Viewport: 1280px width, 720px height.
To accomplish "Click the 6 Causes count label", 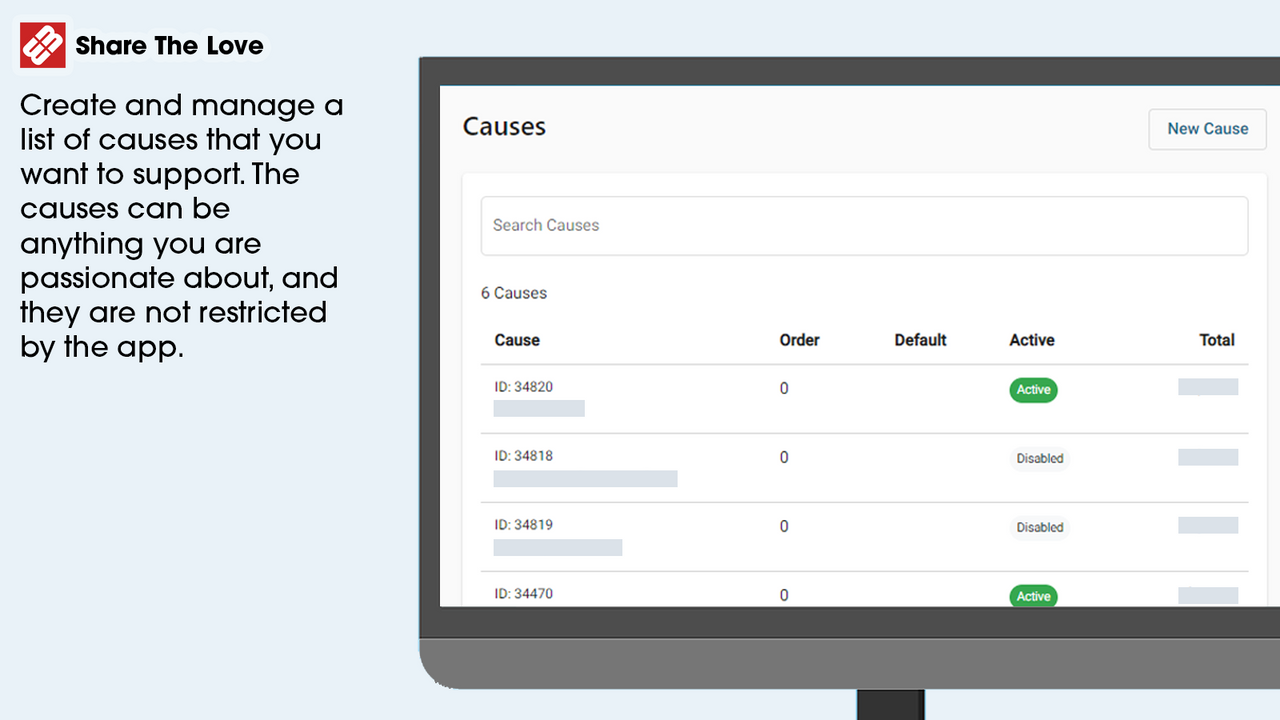I will pyautogui.click(x=513, y=292).
